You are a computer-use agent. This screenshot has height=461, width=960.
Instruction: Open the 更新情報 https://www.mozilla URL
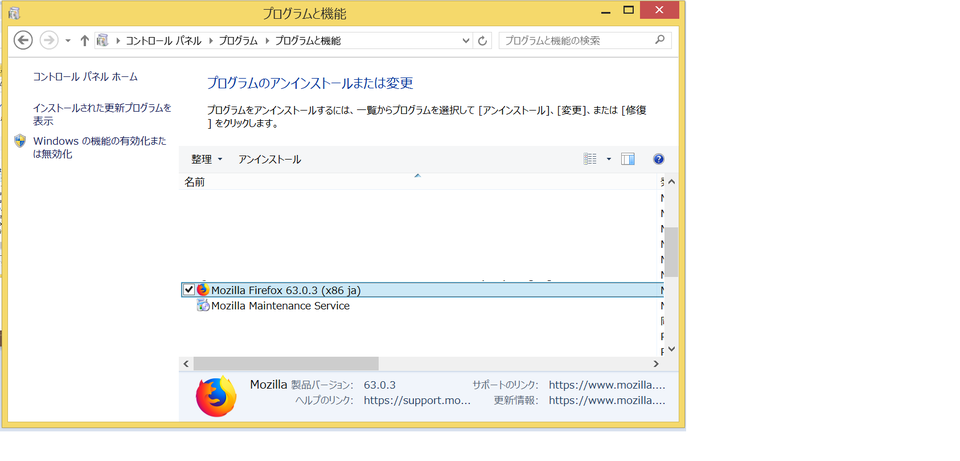pos(607,401)
